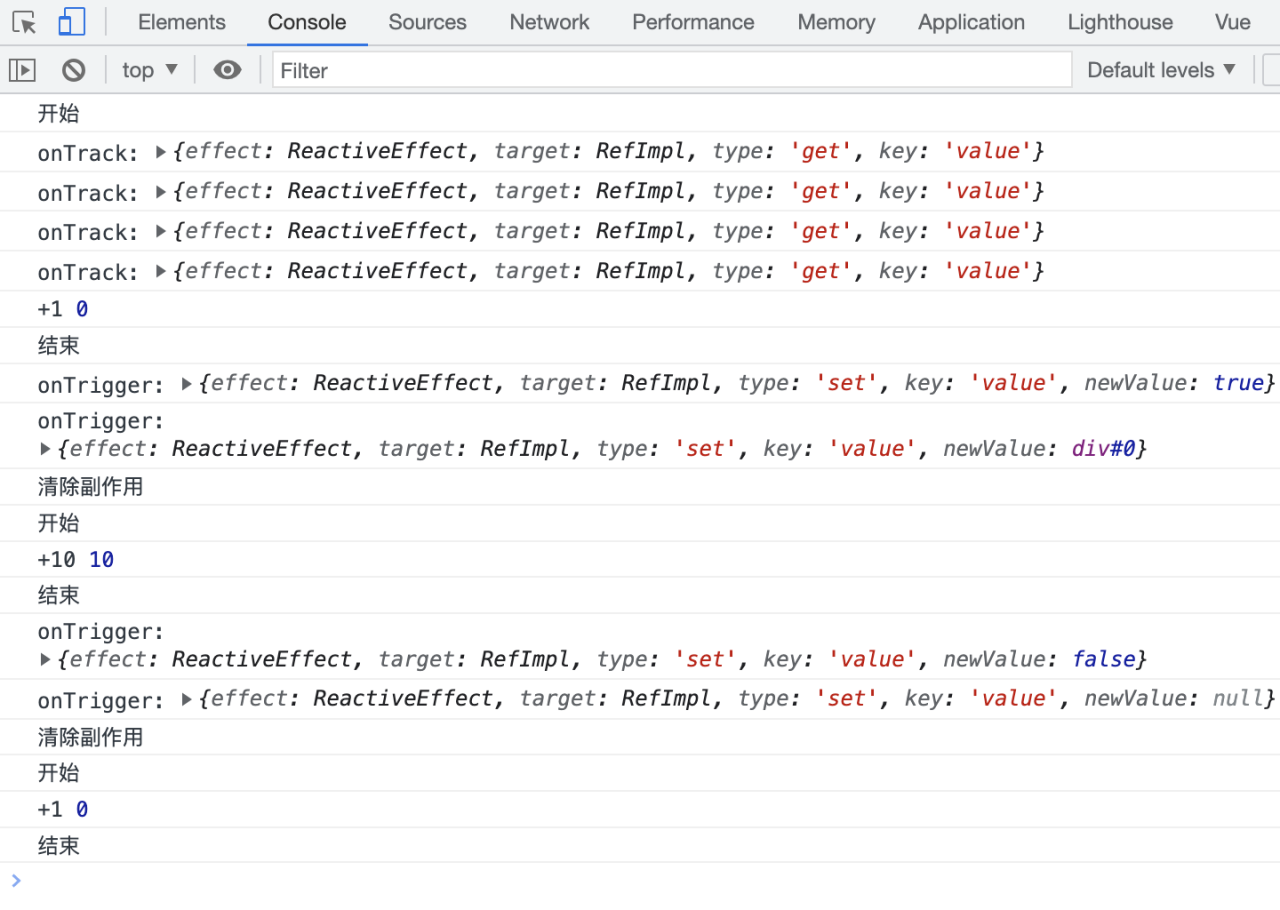The height and width of the screenshot is (910, 1280).
Task: Expand the onTrigger object with newValue div#0
Action: 45,449
